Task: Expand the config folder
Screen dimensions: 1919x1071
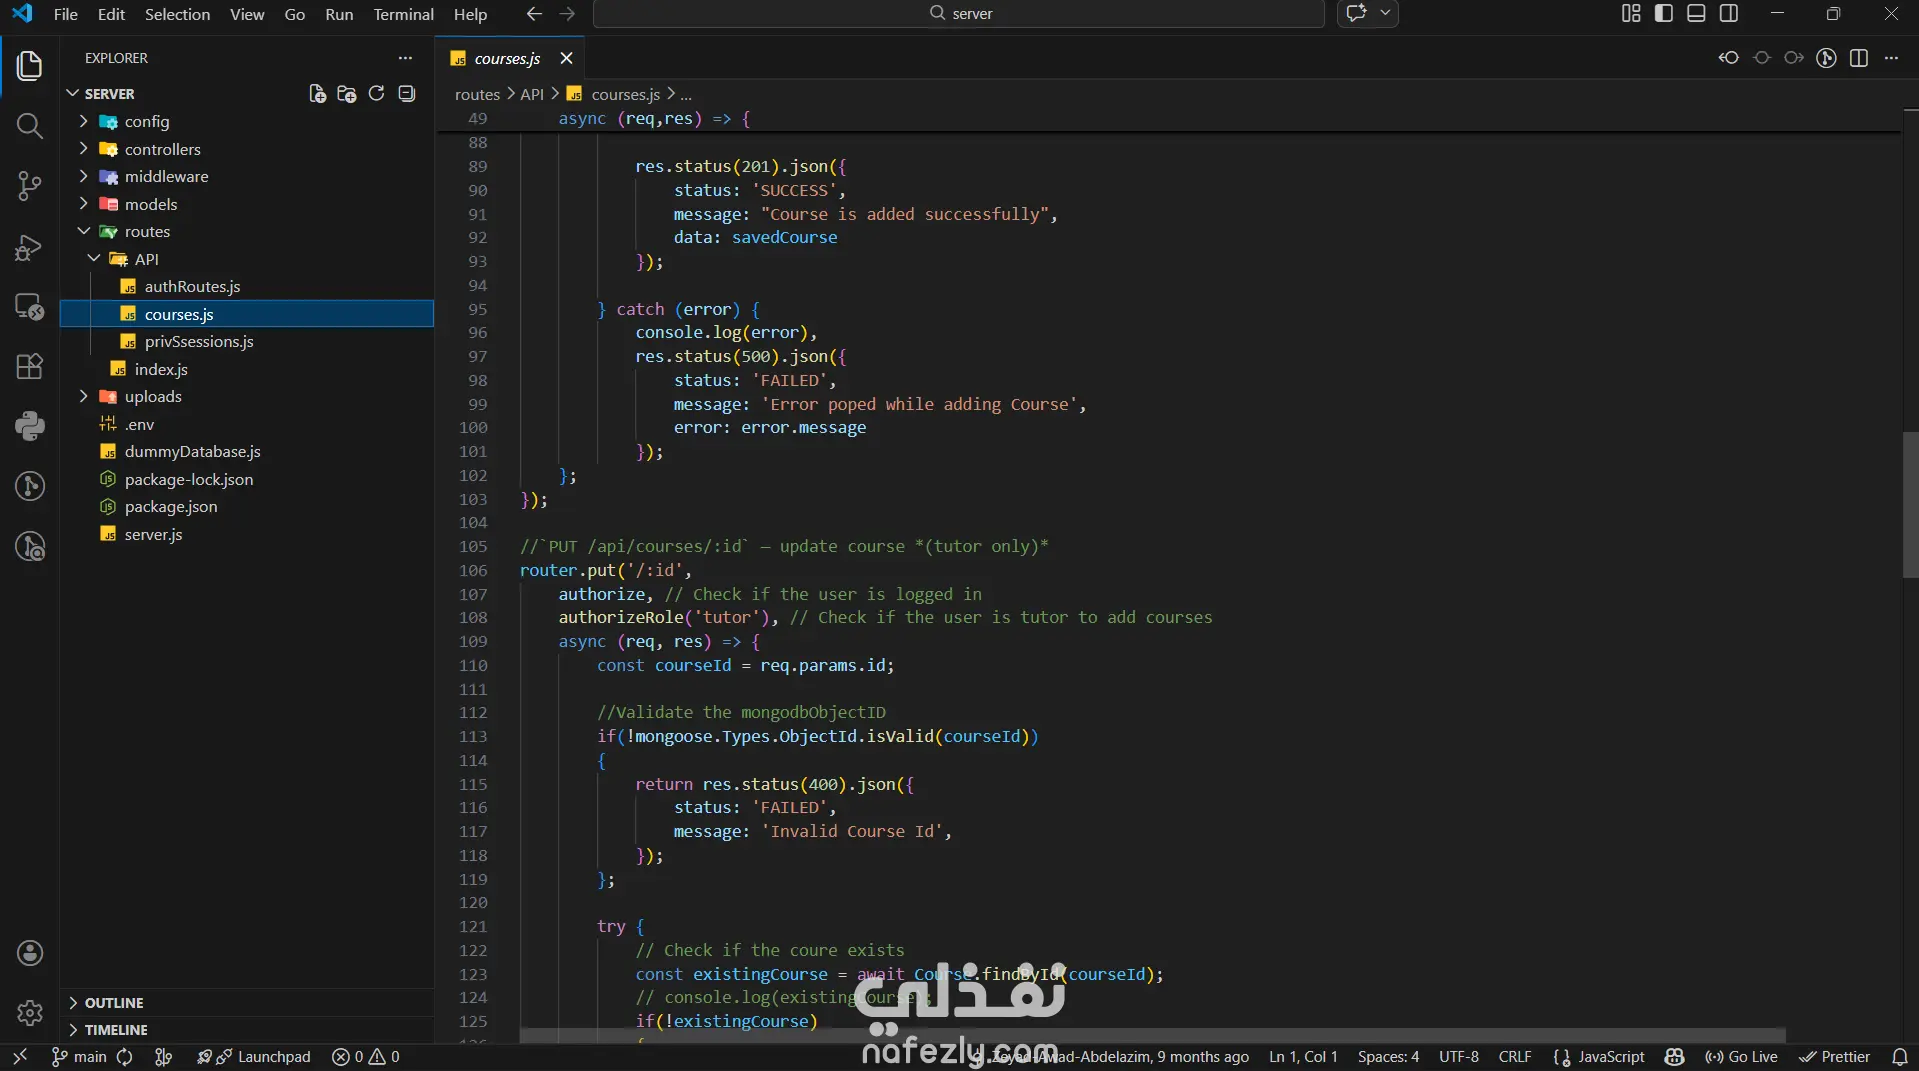Action: click(84, 121)
